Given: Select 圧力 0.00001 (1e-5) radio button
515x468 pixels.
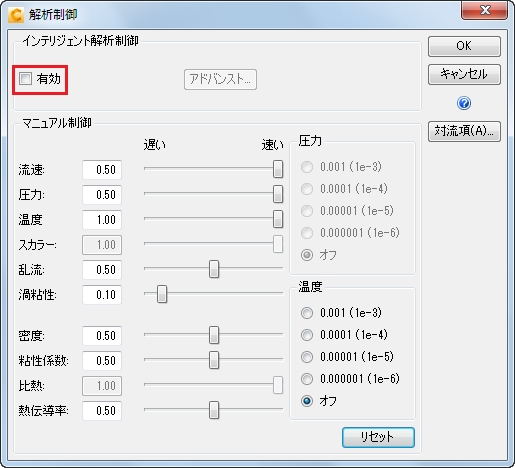Looking at the screenshot, I should (x=307, y=211).
